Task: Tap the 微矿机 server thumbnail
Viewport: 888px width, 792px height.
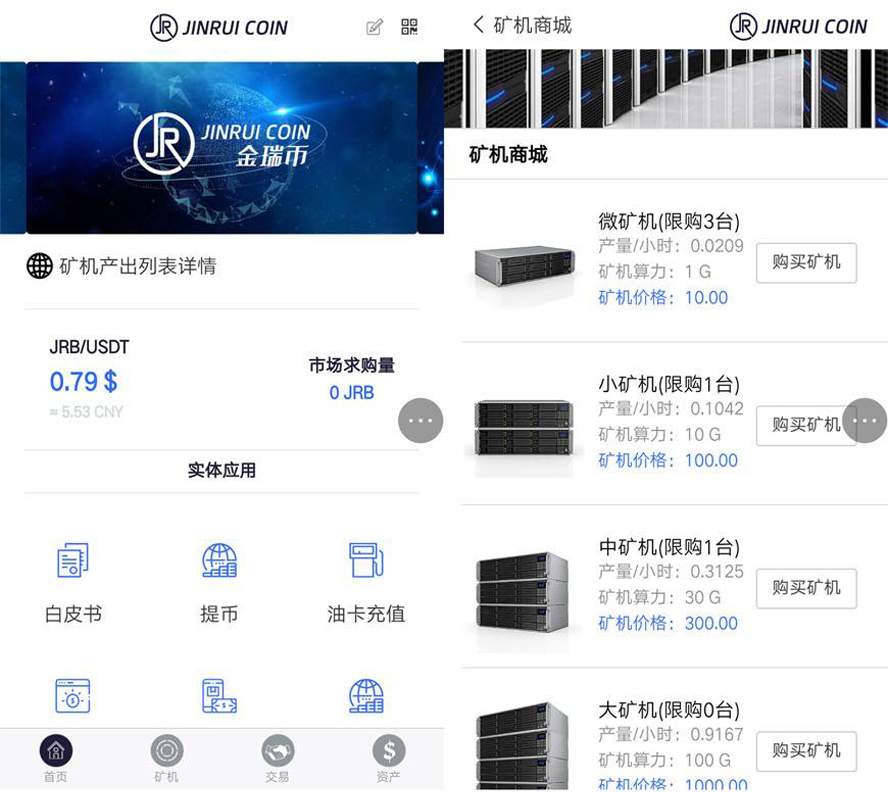Action: [x=524, y=265]
